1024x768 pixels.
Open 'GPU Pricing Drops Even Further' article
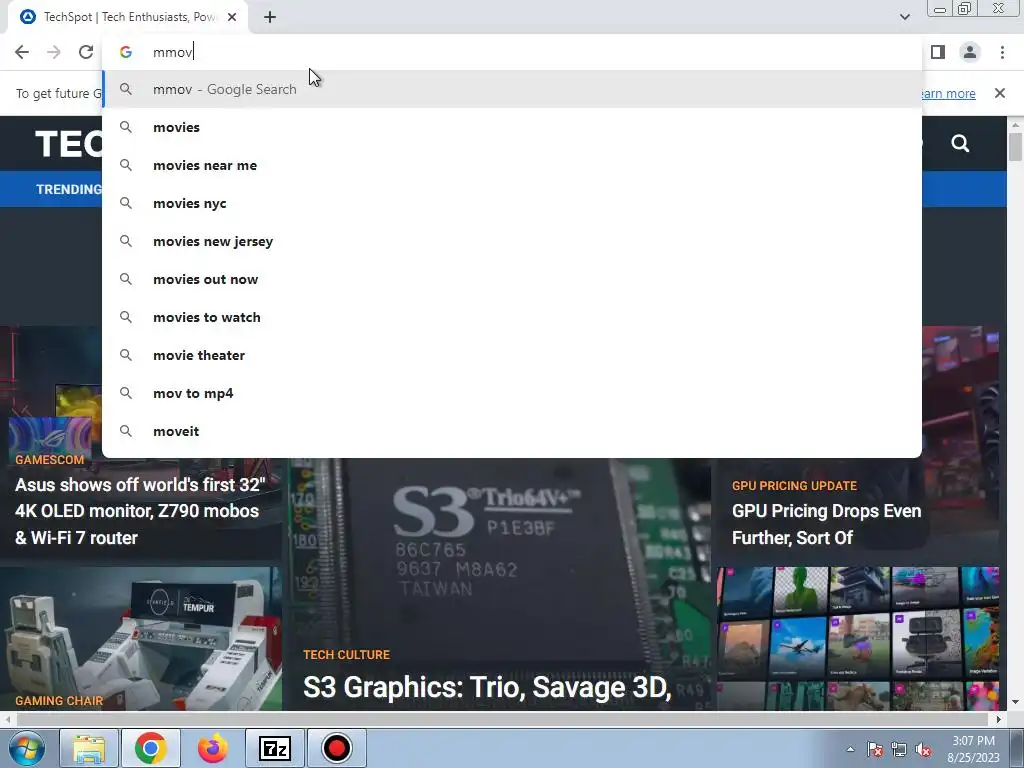tap(826, 524)
